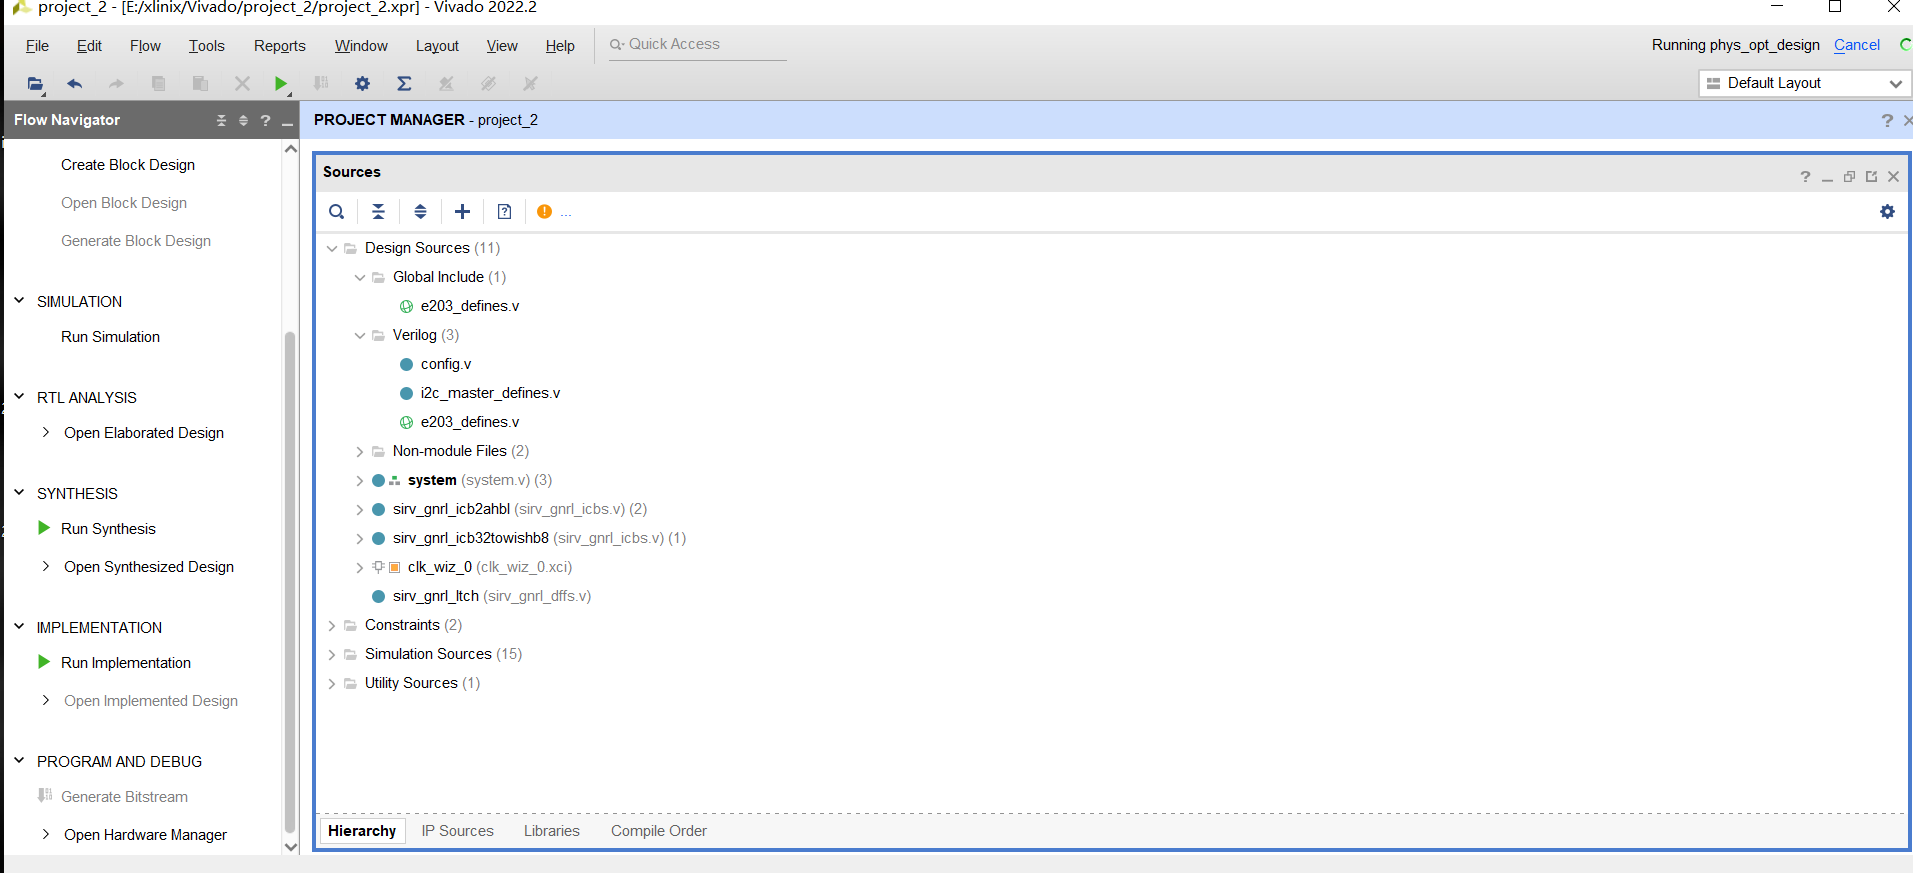Click the green Run toolbar arrow
Viewport: 1913px width, 873px height.
281,84
